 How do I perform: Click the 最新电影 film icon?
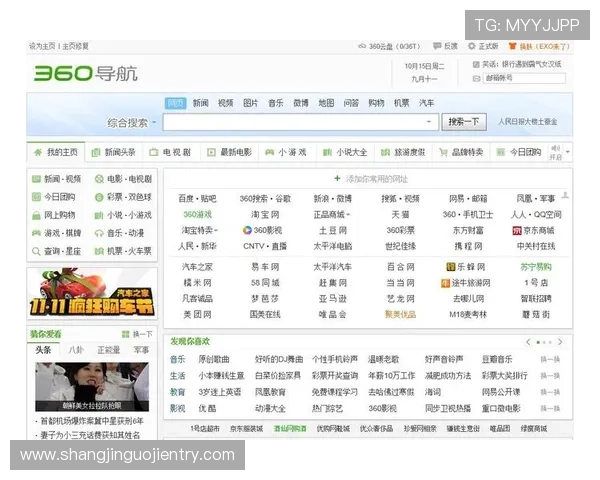(211, 152)
